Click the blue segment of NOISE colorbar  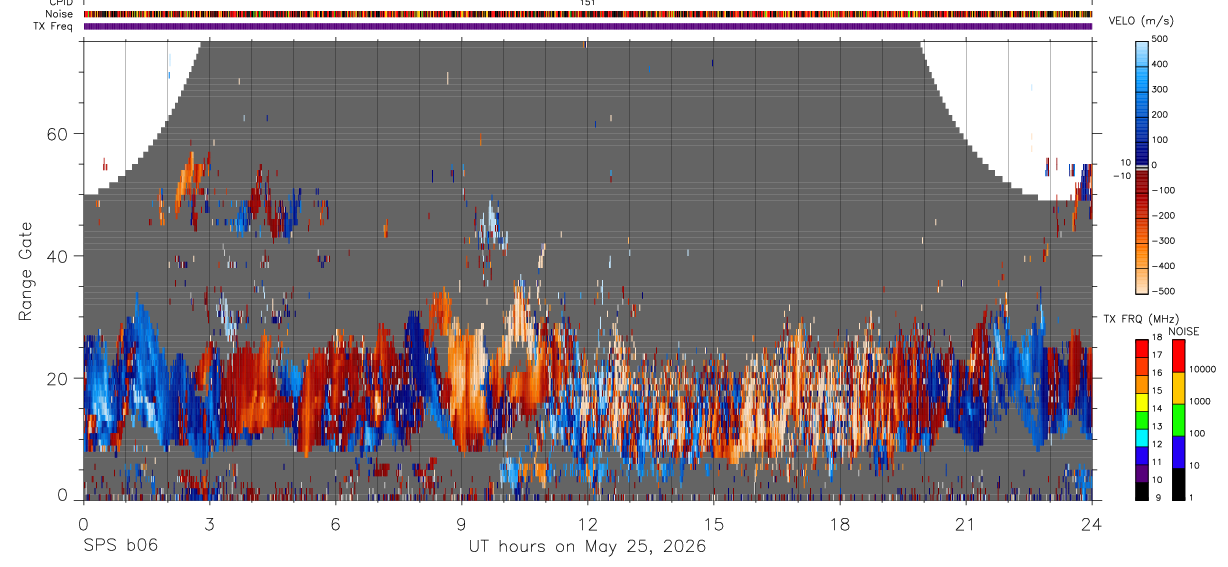[1178, 452]
